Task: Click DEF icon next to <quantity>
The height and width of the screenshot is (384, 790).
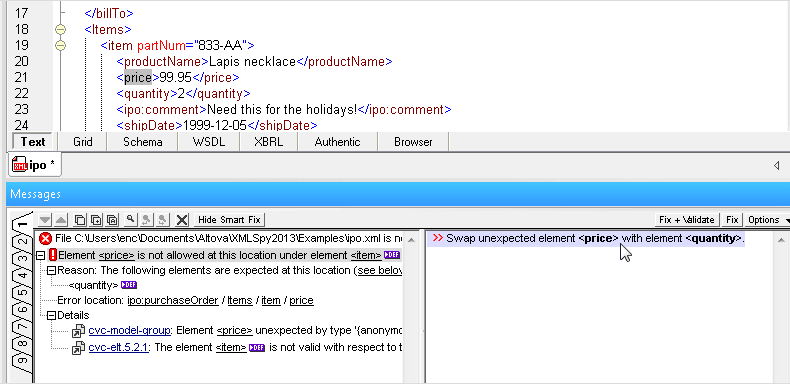Action: tap(129, 285)
